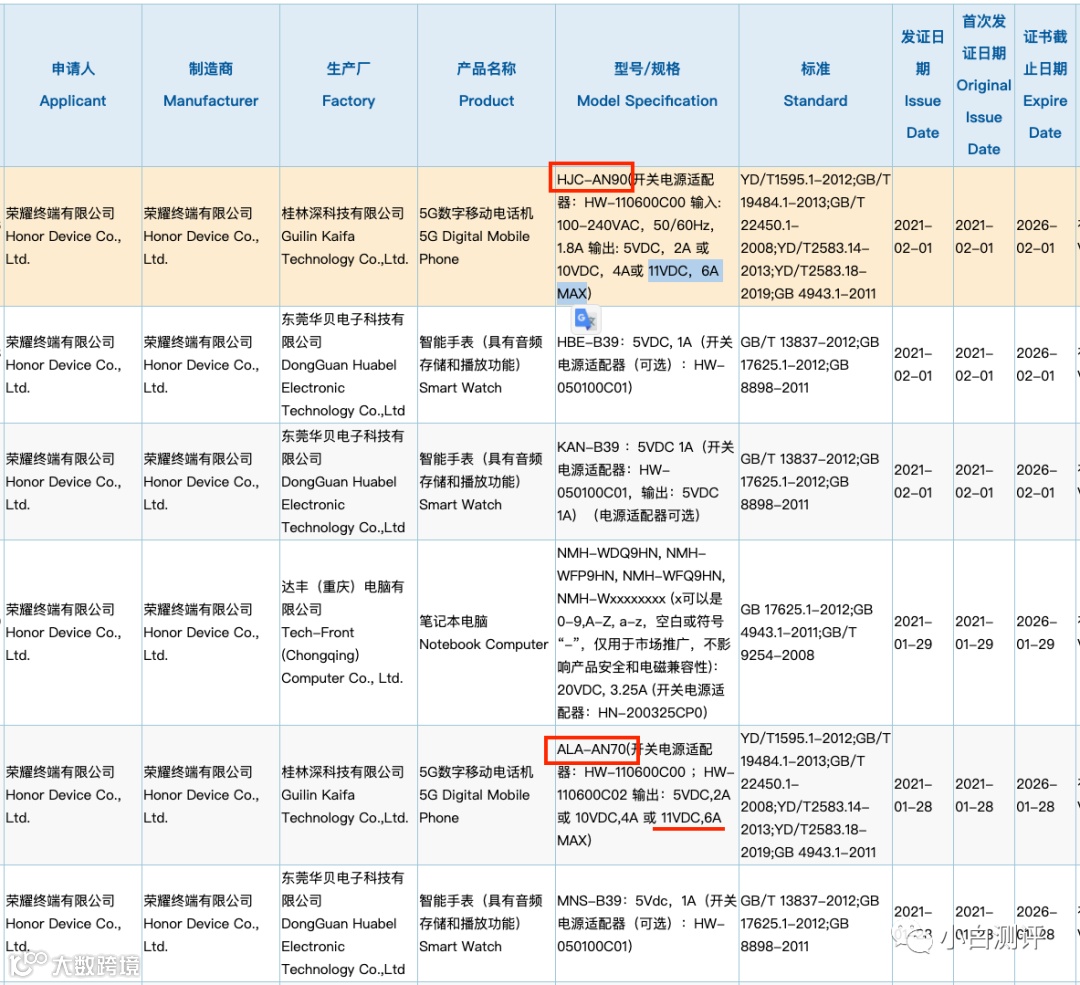Click the Notebook Computer product cell

pyautogui.click(x=486, y=632)
